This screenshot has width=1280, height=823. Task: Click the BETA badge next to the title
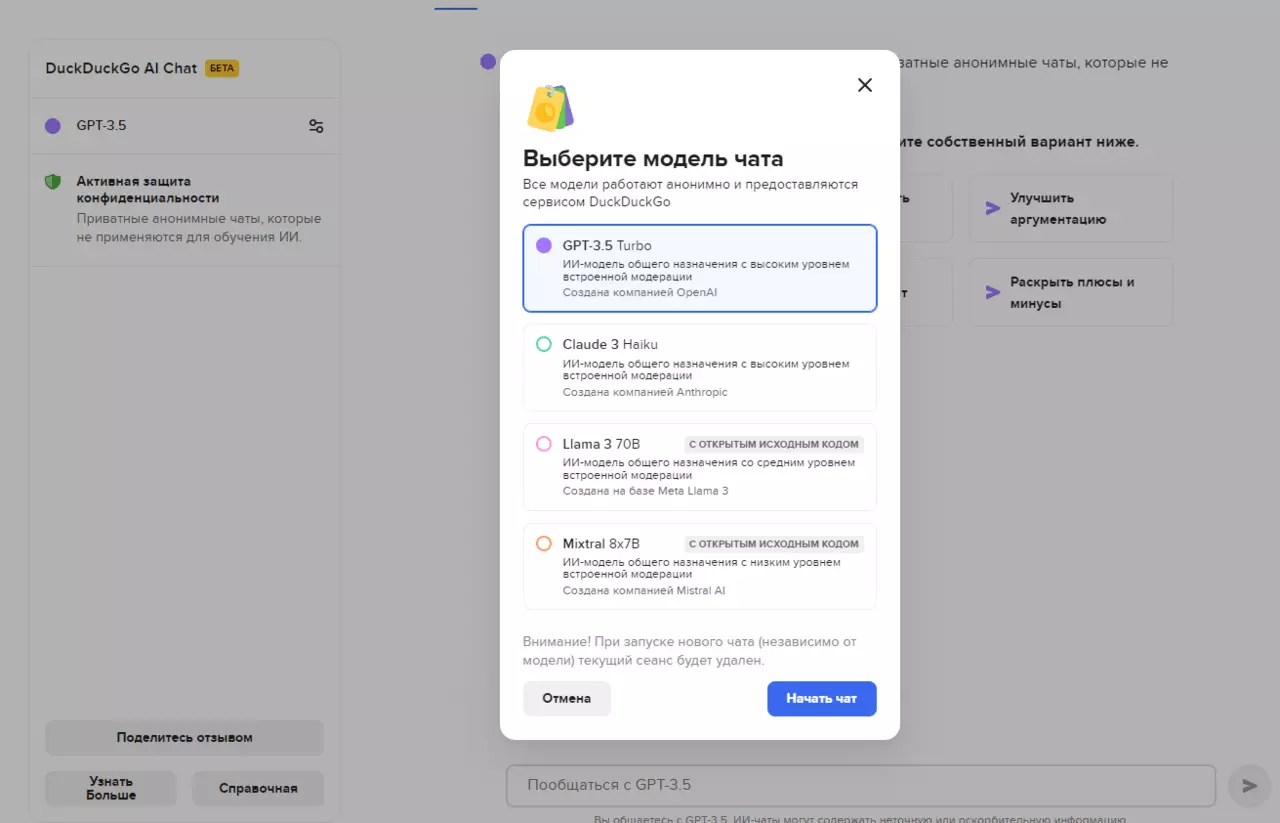tap(222, 69)
